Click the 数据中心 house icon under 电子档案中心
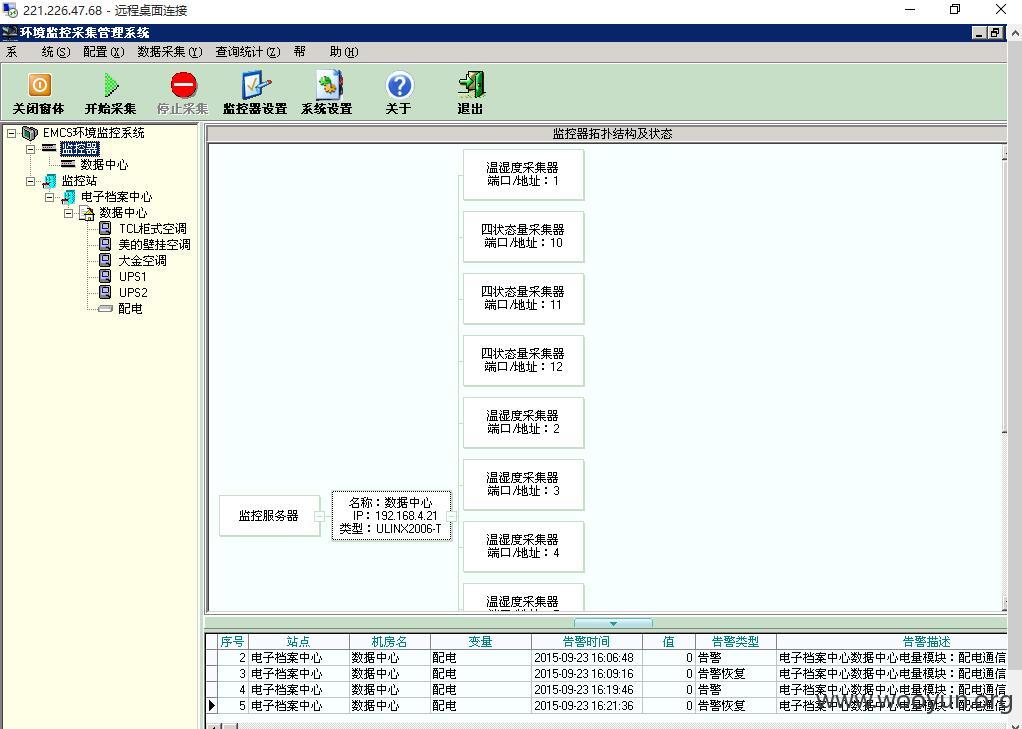 pos(87,213)
